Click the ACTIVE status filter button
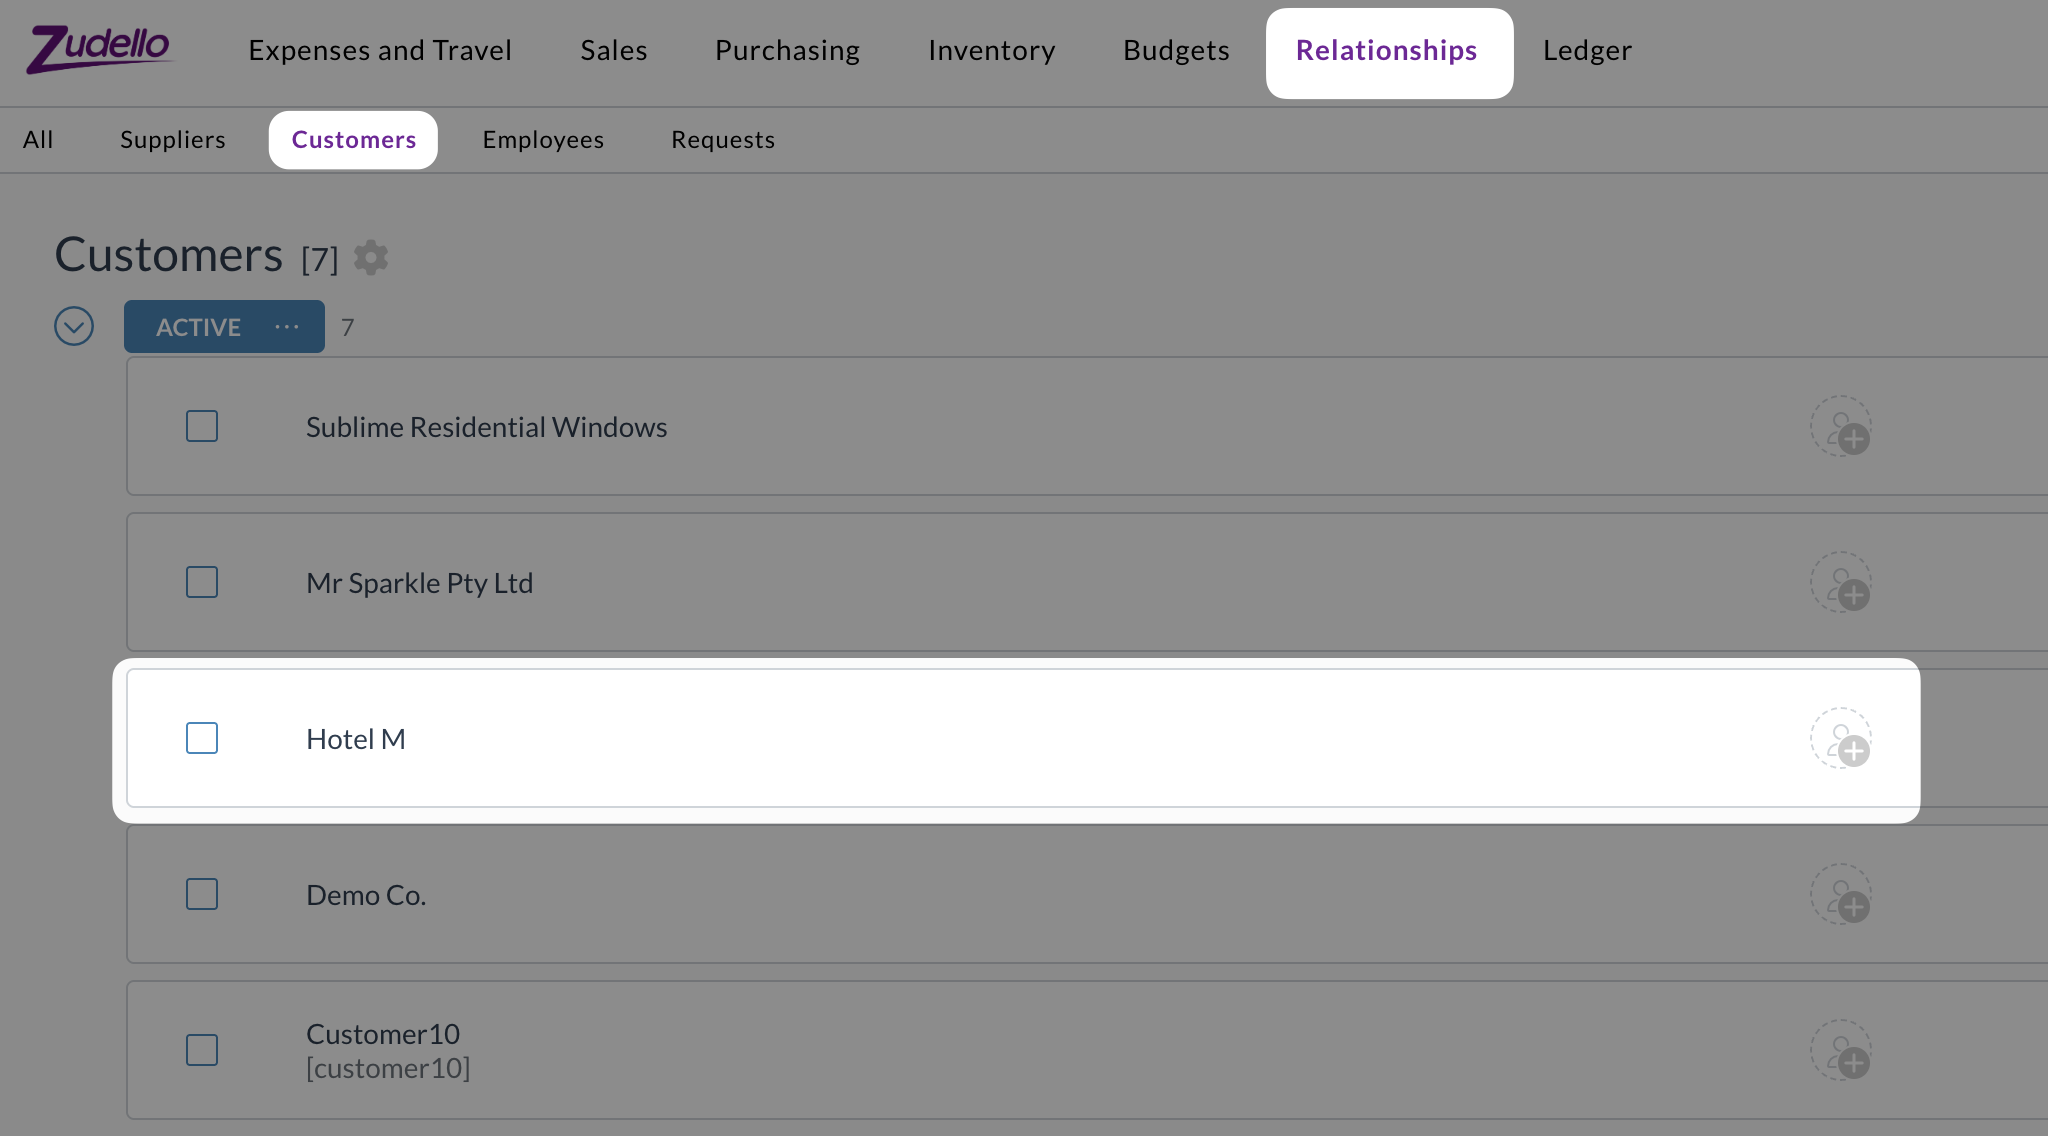Screen dimensions: 2048x1136 click(198, 327)
